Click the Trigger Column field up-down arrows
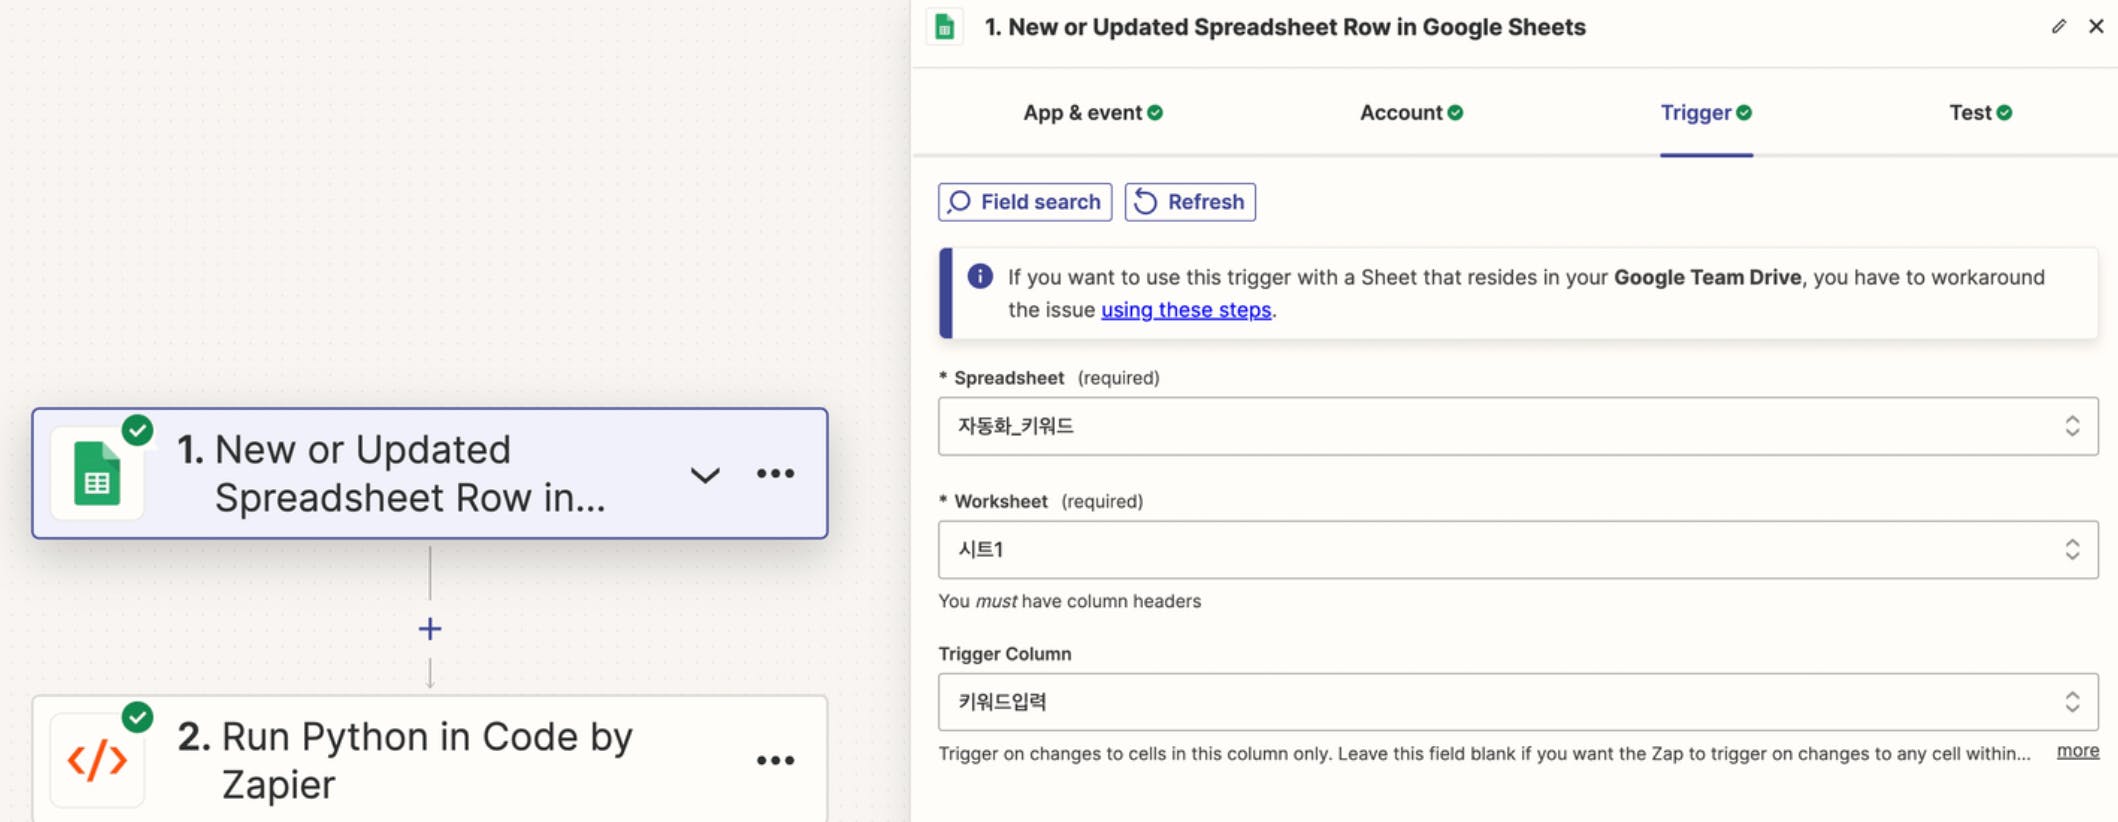Image resolution: width=2118 pixels, height=822 pixels. (2072, 702)
